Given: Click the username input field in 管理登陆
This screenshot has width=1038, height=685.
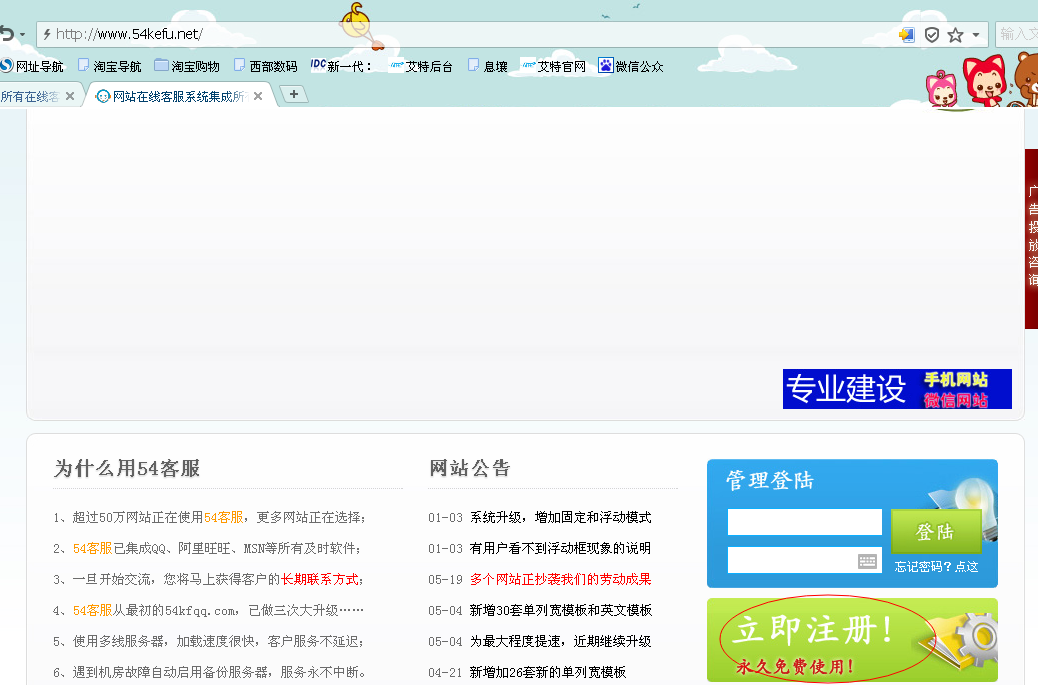Looking at the screenshot, I should click(804, 522).
